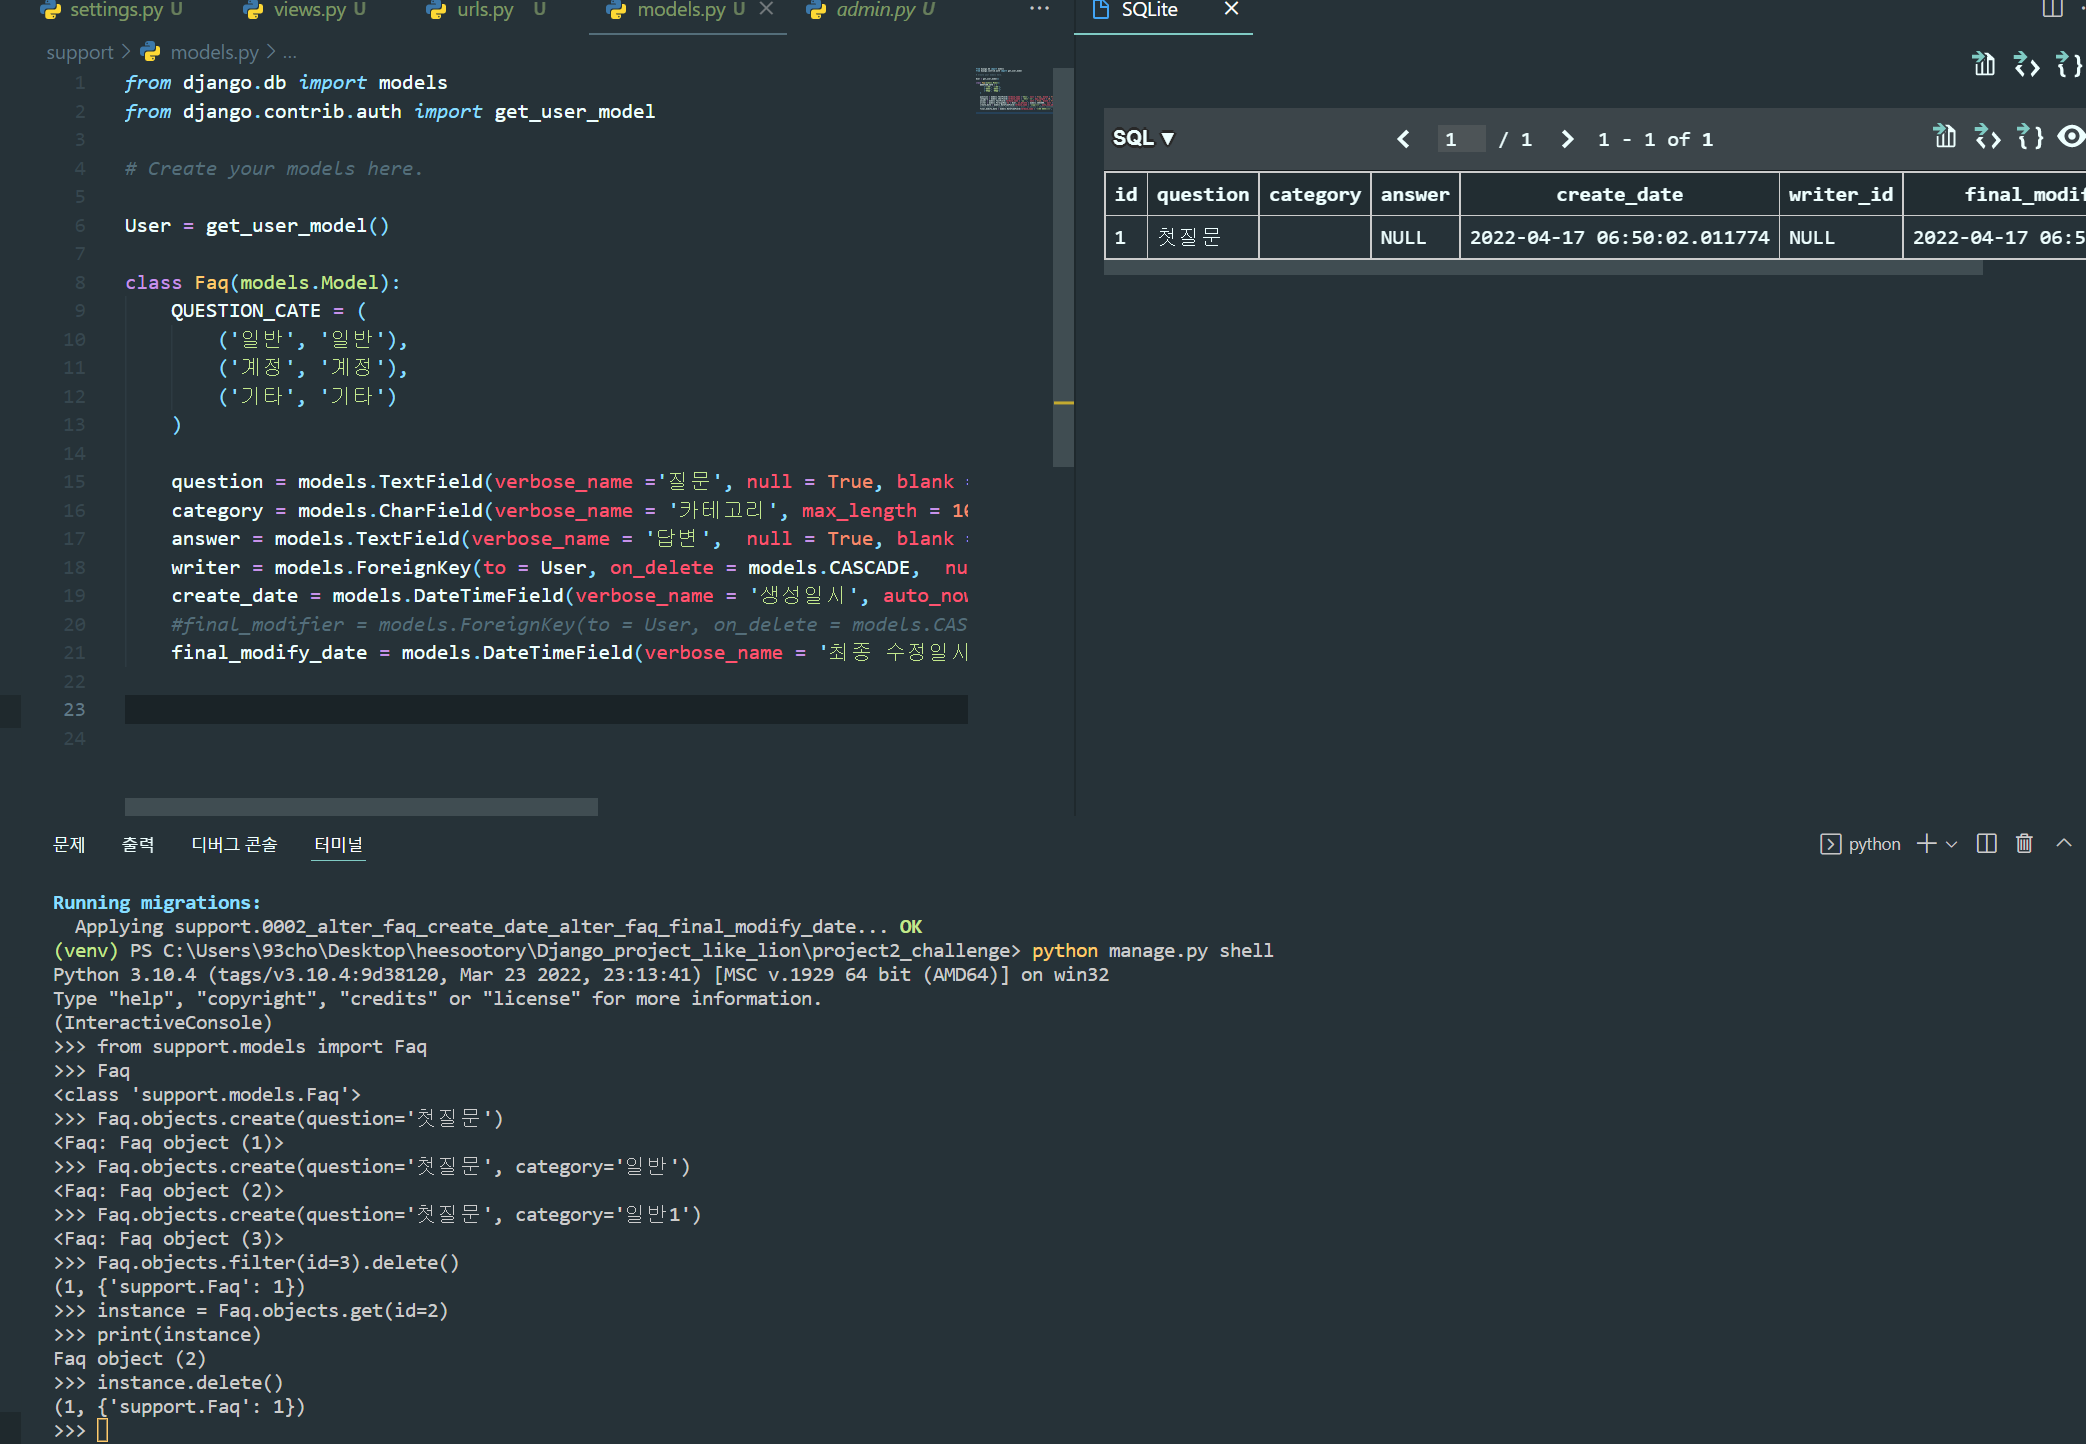Image resolution: width=2086 pixels, height=1444 pixels.
Task: Click 'support' breadcrumb folder
Action: pyautogui.click(x=80, y=52)
